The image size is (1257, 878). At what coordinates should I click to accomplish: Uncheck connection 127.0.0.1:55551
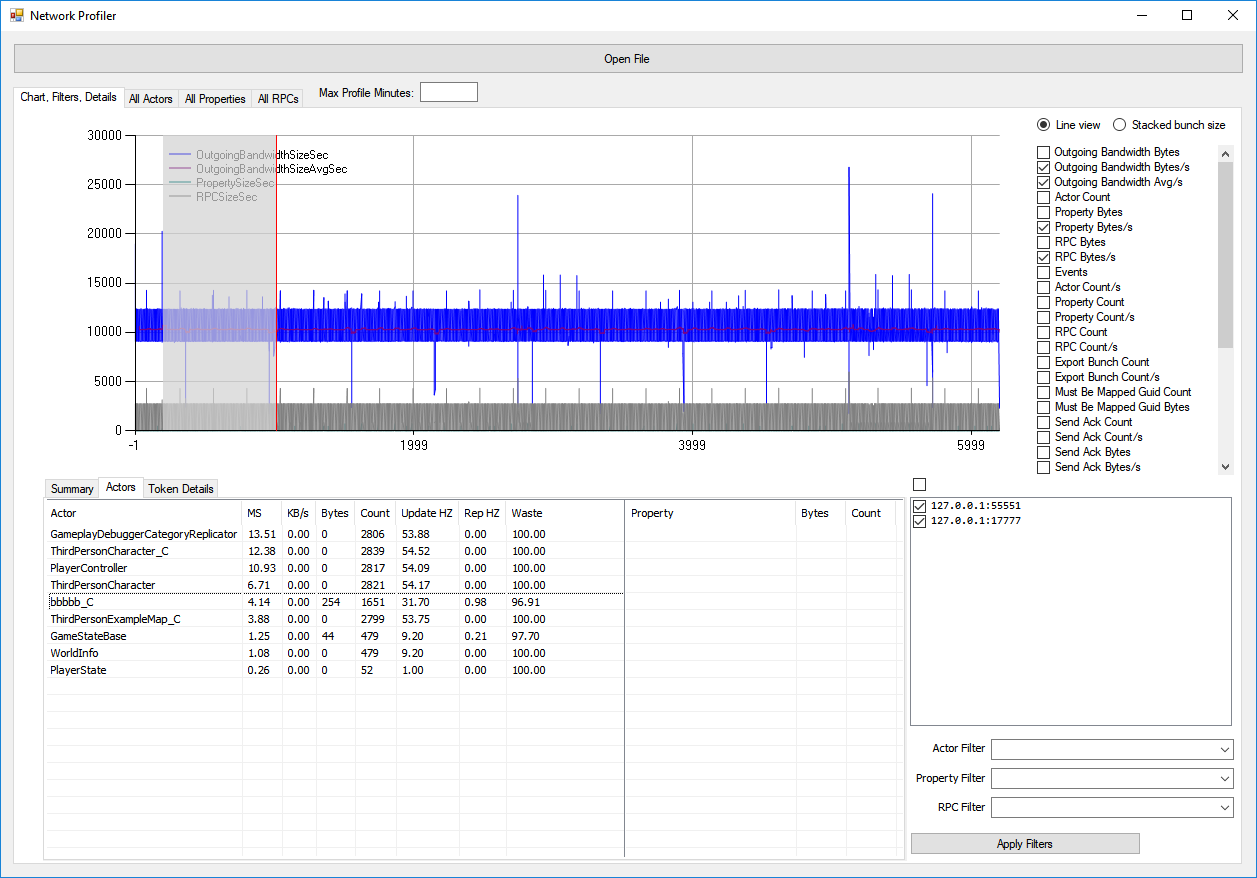(x=920, y=506)
